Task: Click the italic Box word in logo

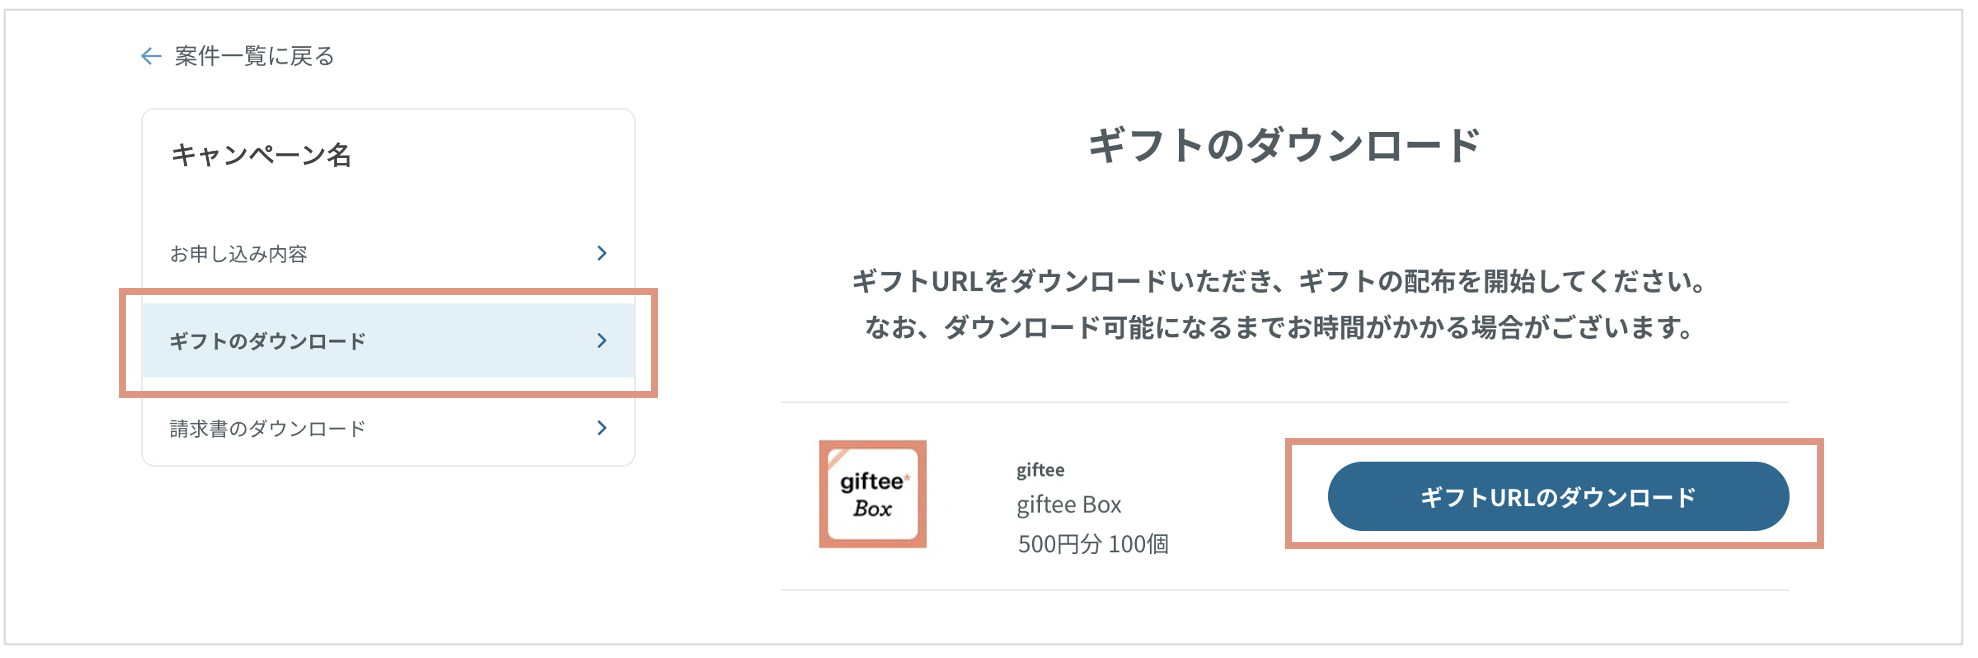Action: pos(873,509)
